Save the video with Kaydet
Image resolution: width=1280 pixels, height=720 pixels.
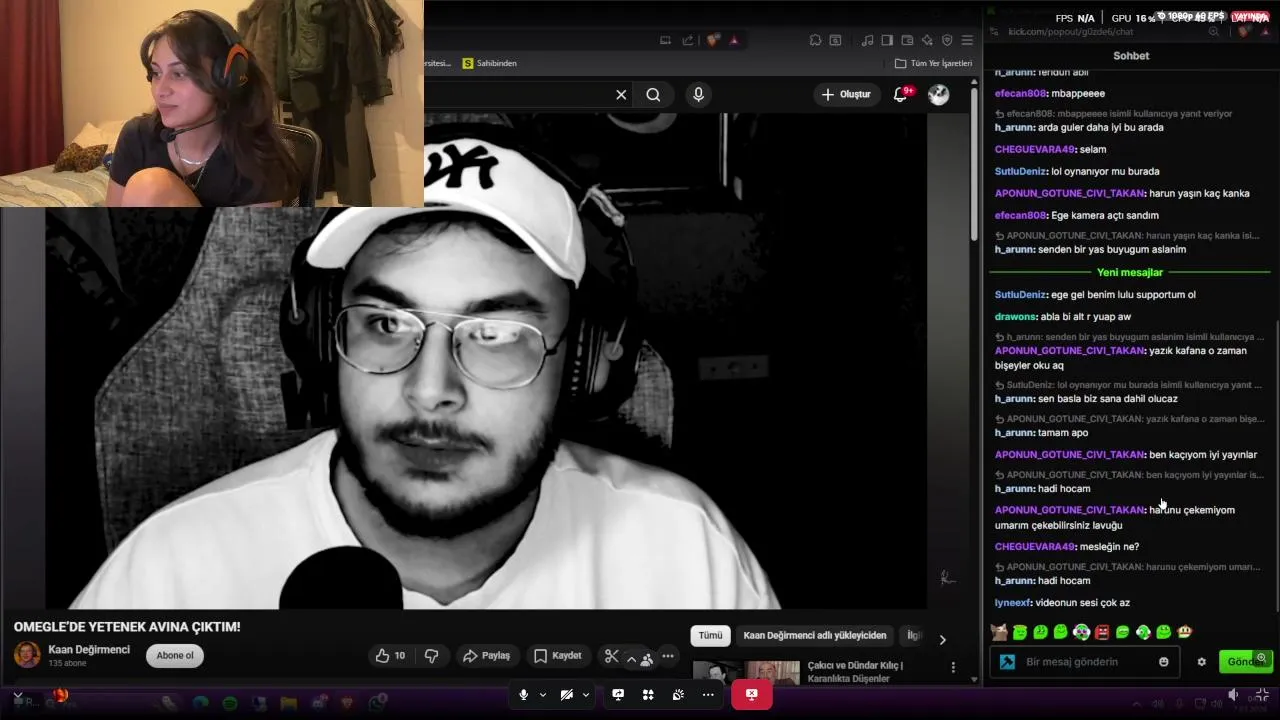557,656
